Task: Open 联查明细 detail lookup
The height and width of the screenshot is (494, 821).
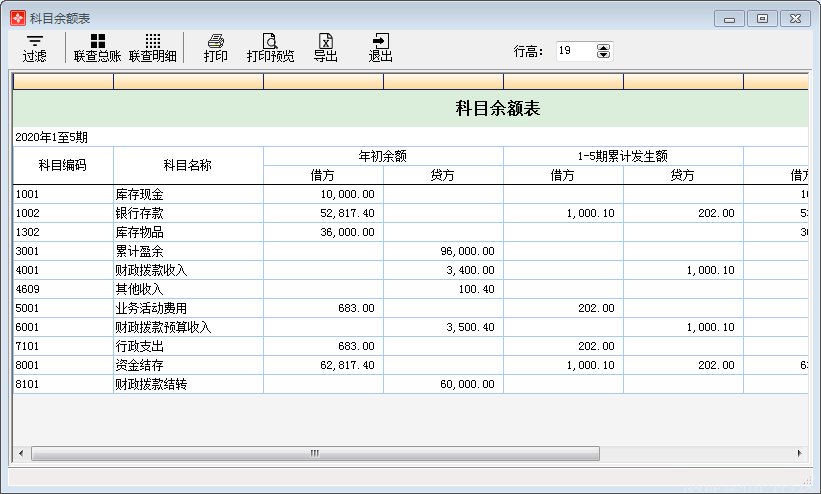Action: coord(153,48)
